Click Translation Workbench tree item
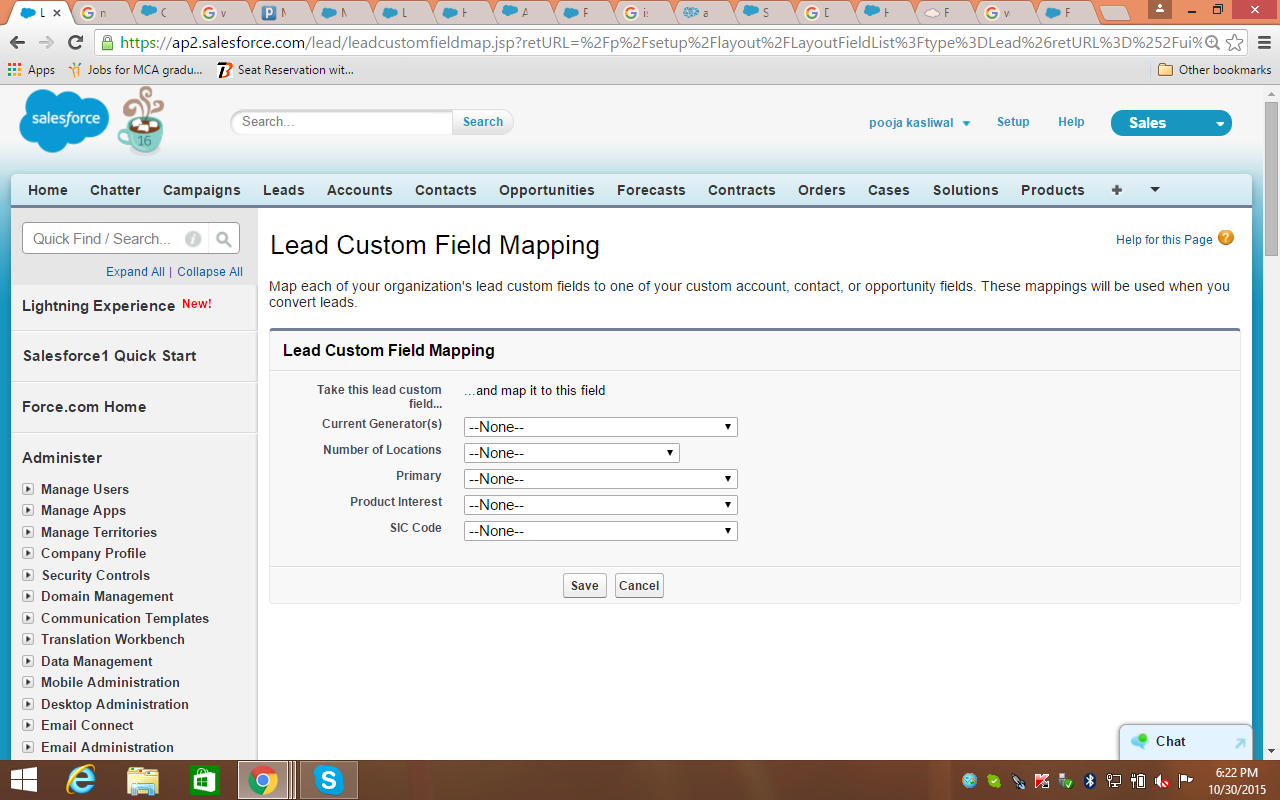 point(112,640)
